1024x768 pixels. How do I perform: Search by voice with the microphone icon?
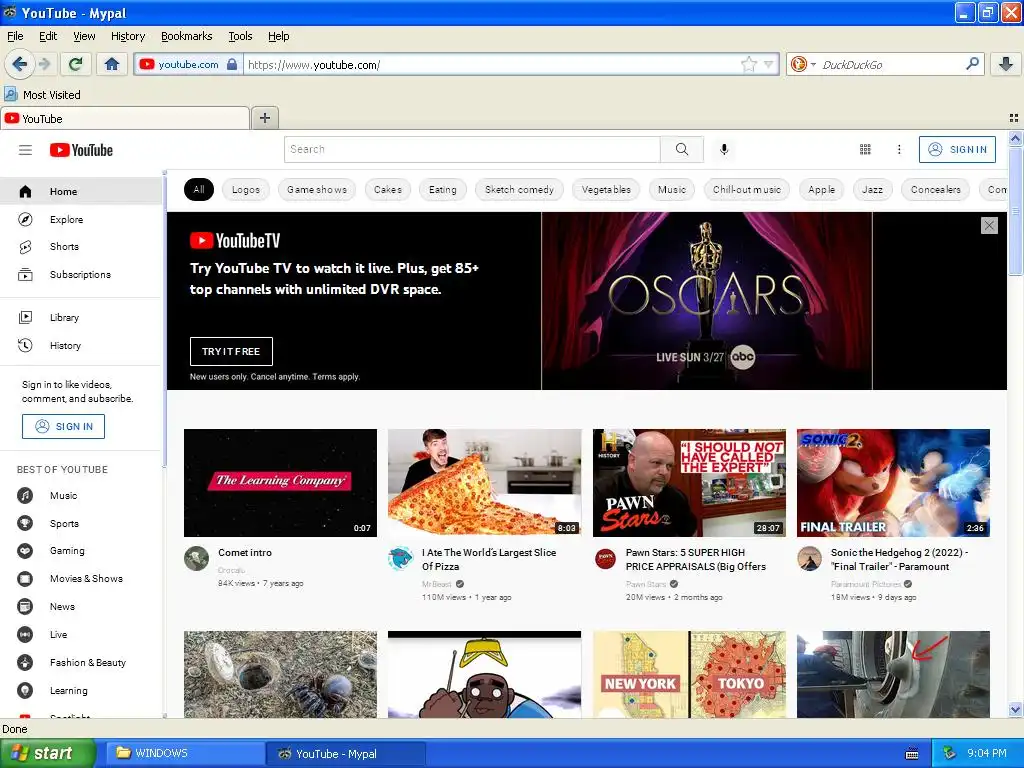(724, 150)
